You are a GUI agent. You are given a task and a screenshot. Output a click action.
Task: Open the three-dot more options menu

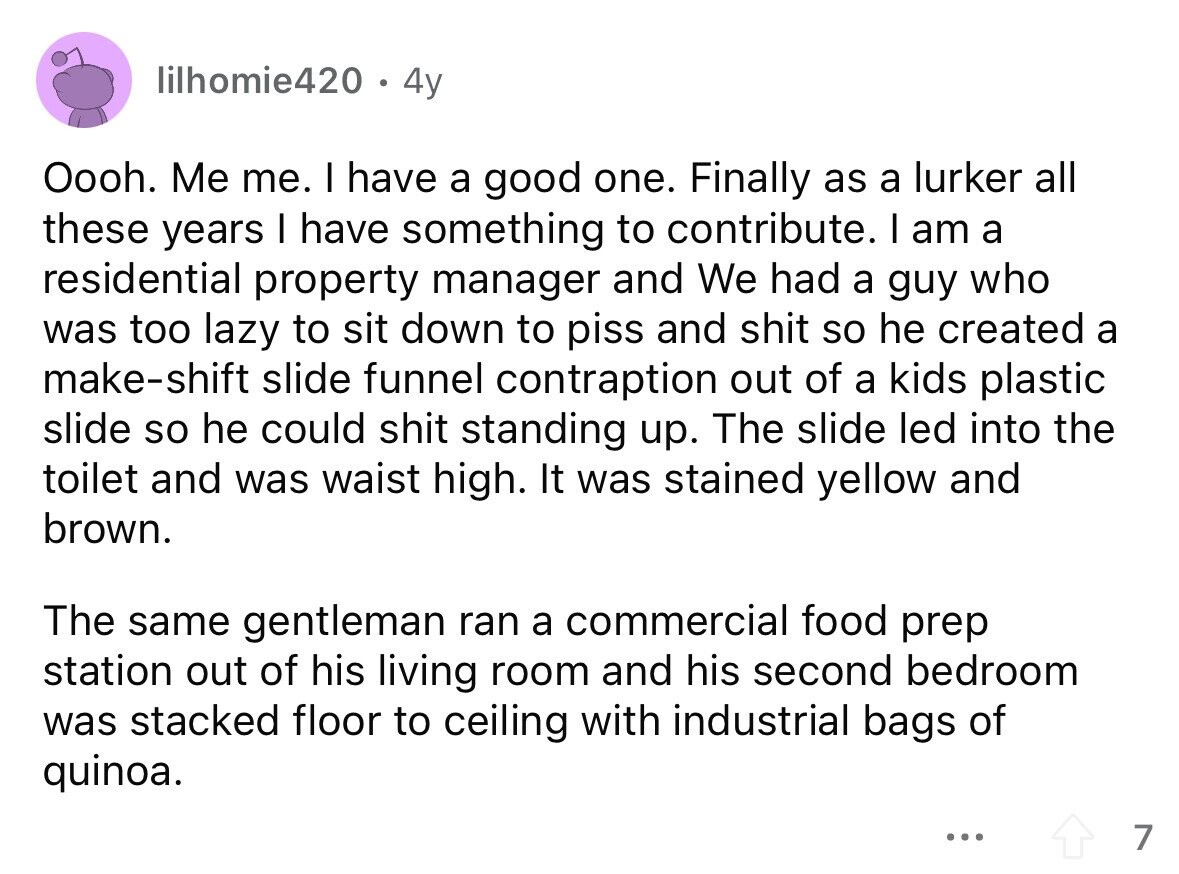point(964,836)
